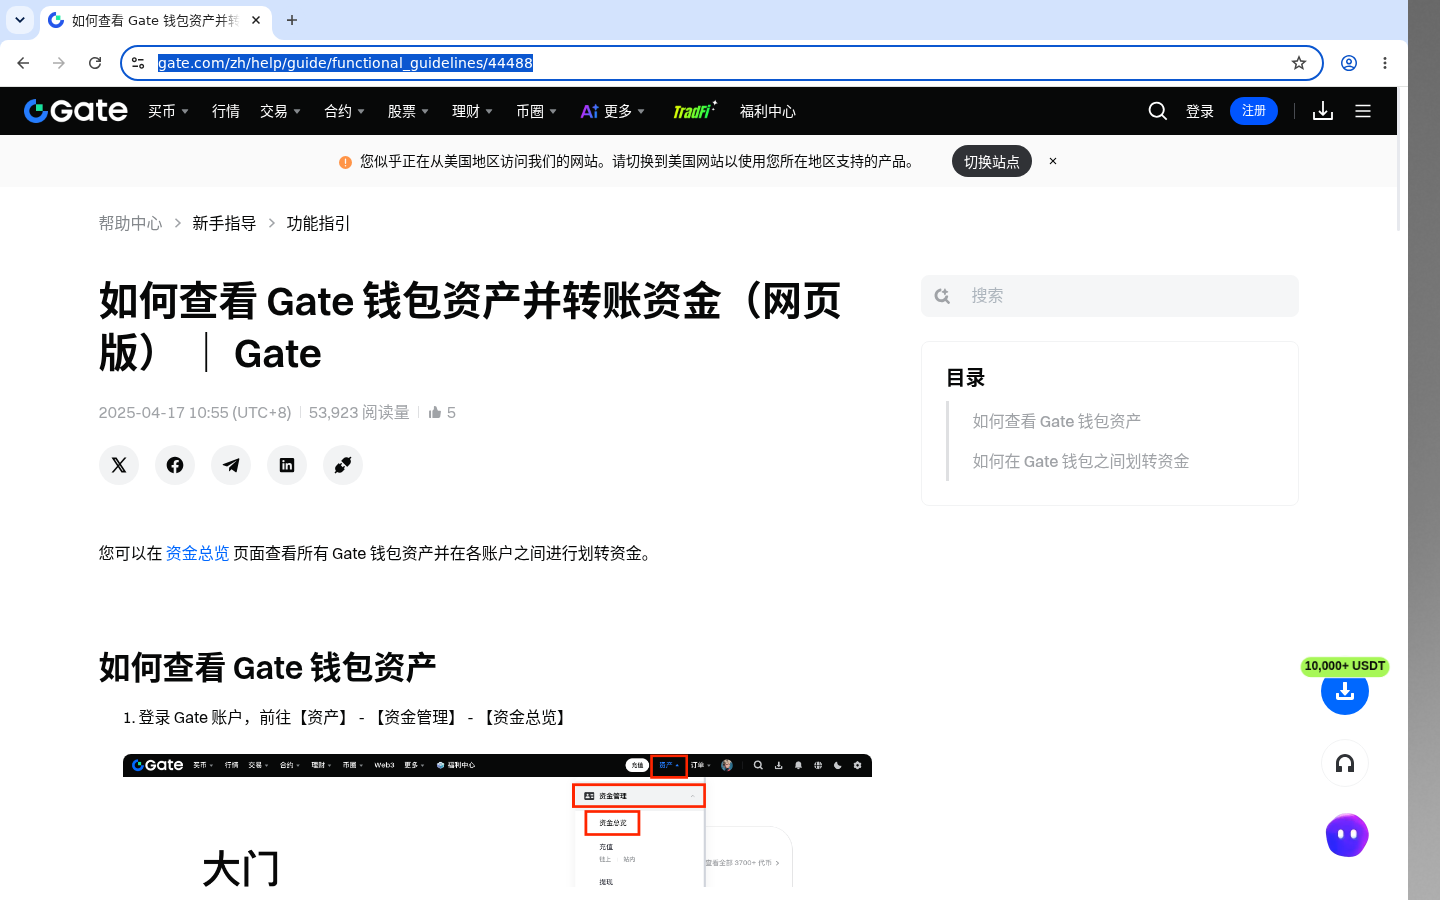The width and height of the screenshot is (1440, 900).
Task: Reload the current page
Action: click(x=95, y=63)
